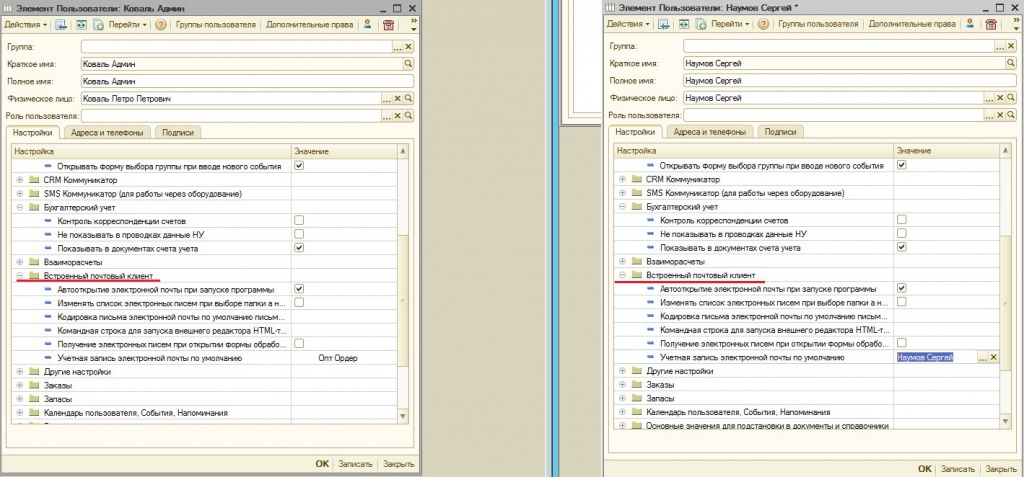1024x477 pixels.
Task: Click Дополнительные права in Наумов Сергей toolbar
Action: 911,25
